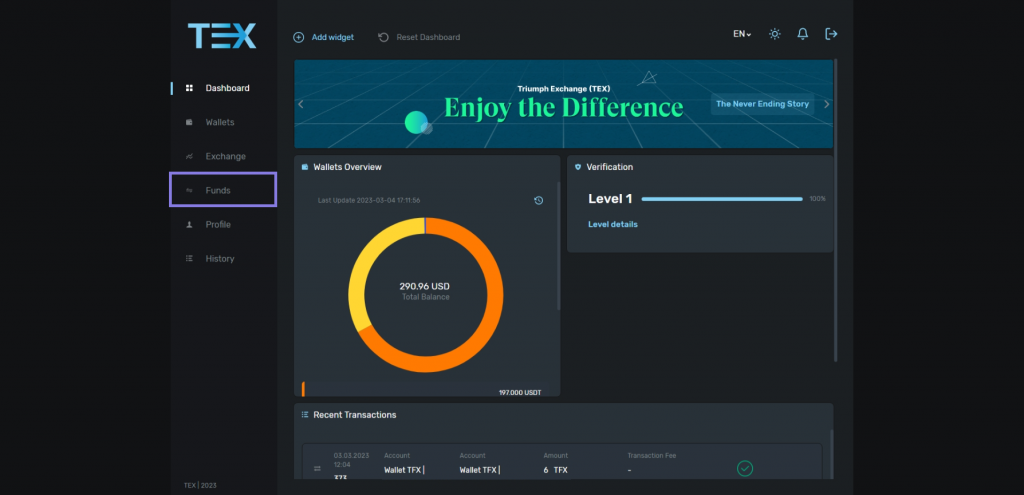Viewport: 1024px width, 495px height.
Task: Open the EN language dropdown
Action: [x=742, y=34]
